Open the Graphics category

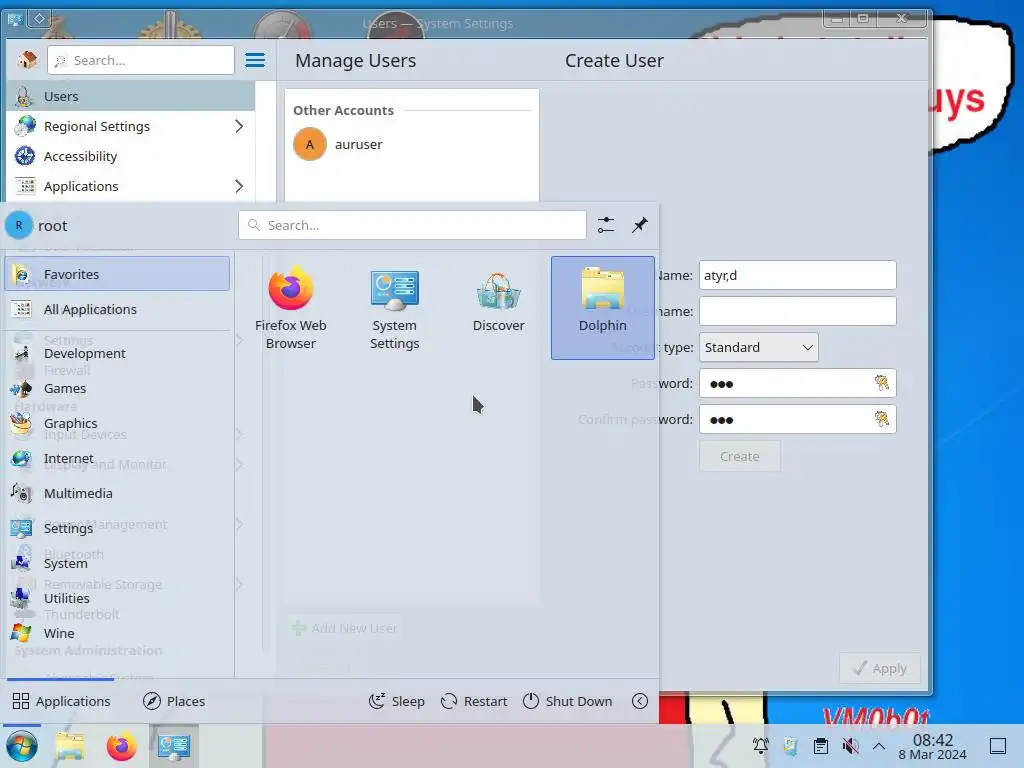coord(118,423)
